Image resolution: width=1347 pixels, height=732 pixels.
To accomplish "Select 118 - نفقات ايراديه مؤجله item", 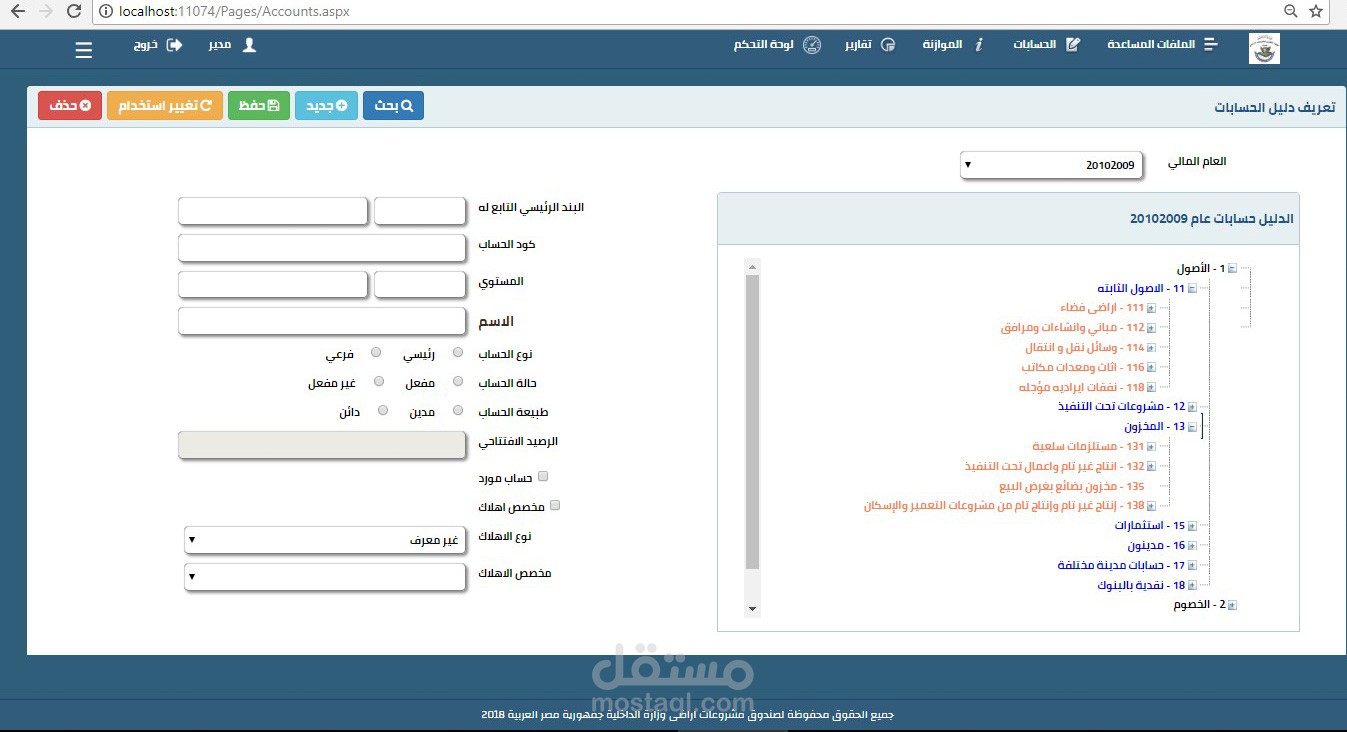I will click(x=1081, y=387).
